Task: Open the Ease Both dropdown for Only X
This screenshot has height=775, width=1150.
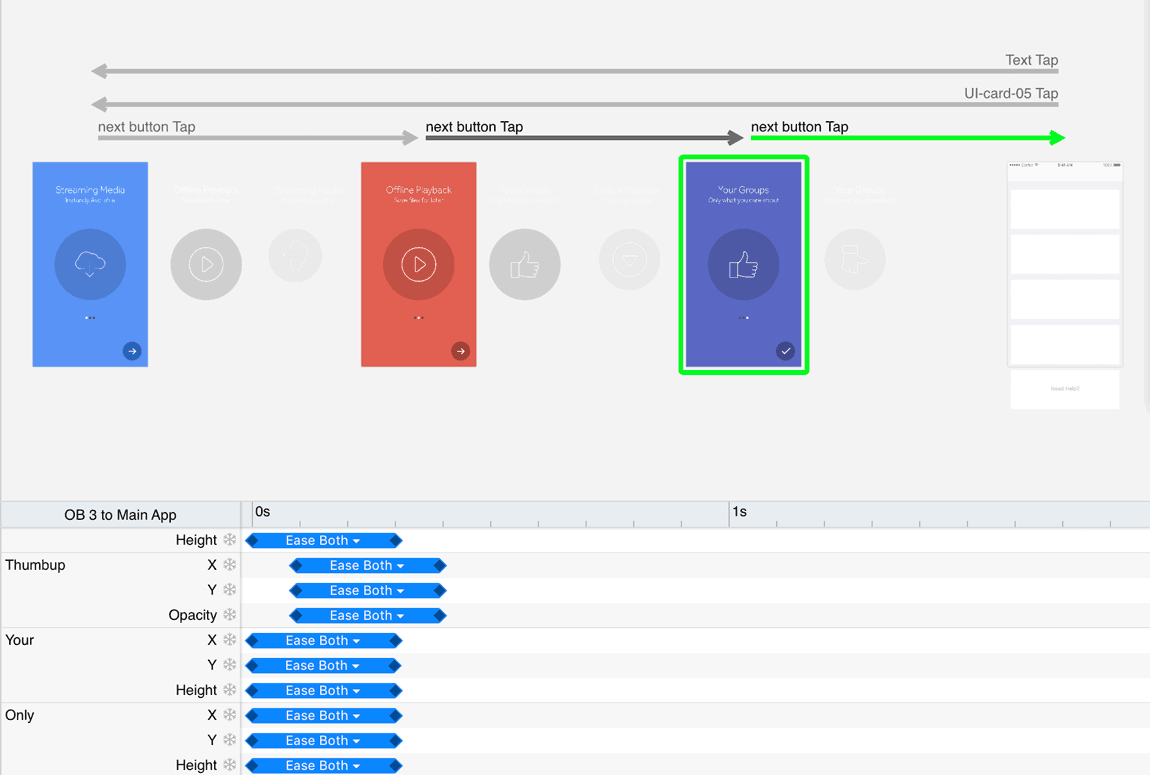Action: (323, 715)
